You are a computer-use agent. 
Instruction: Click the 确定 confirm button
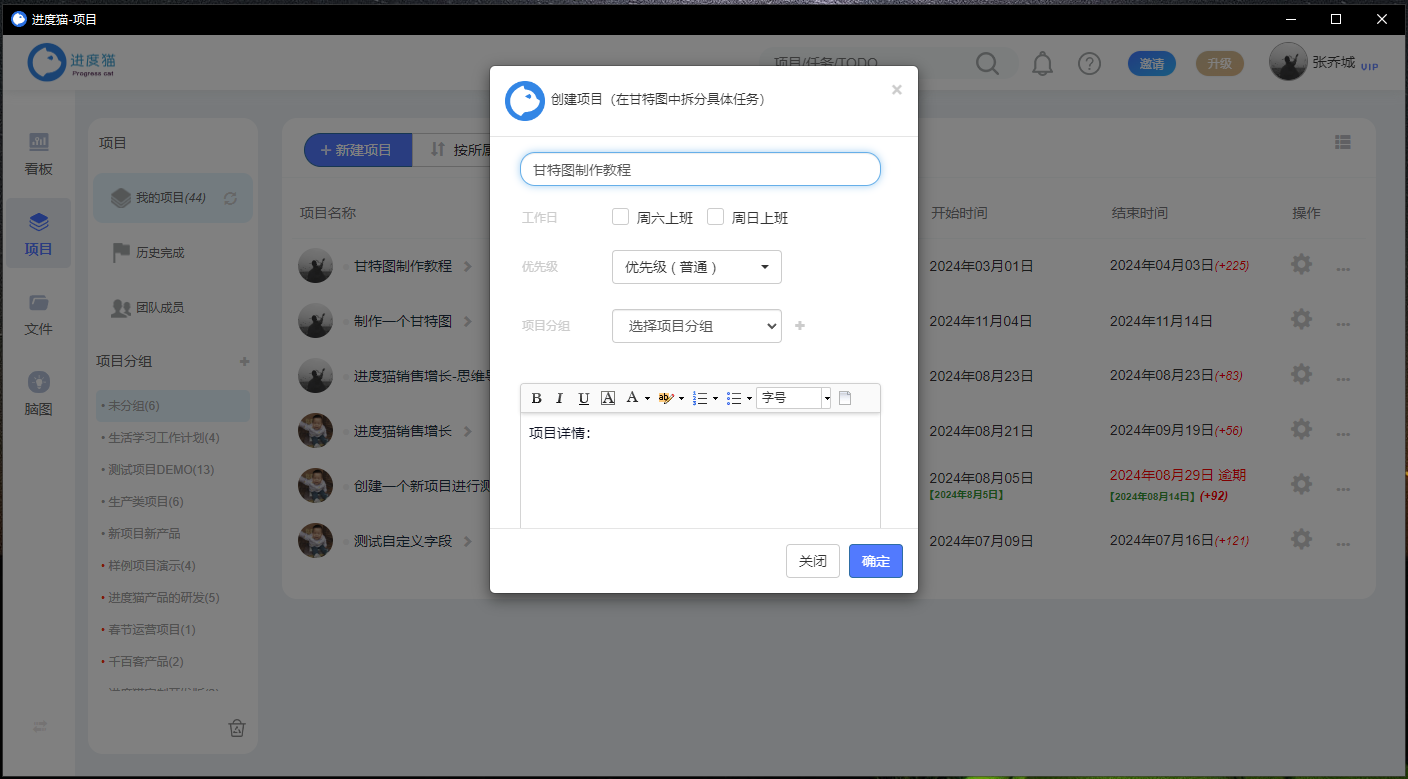(x=876, y=561)
